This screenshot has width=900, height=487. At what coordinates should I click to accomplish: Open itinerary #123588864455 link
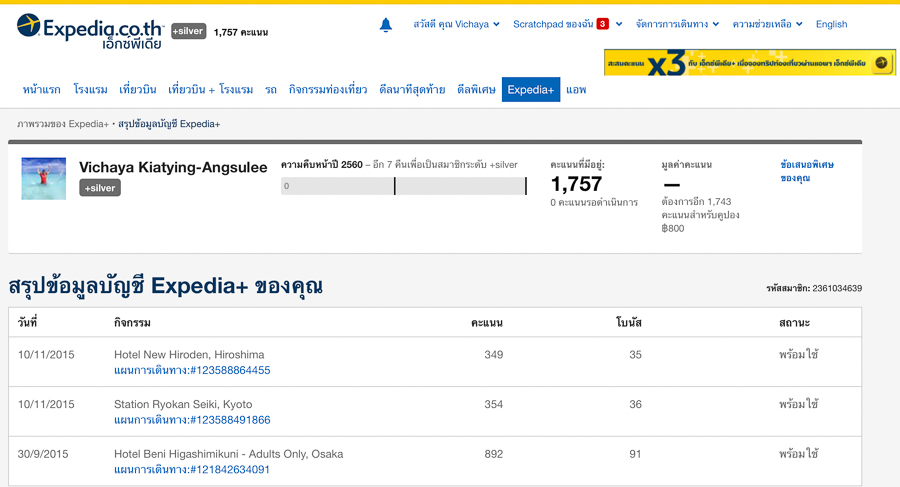pos(192,370)
